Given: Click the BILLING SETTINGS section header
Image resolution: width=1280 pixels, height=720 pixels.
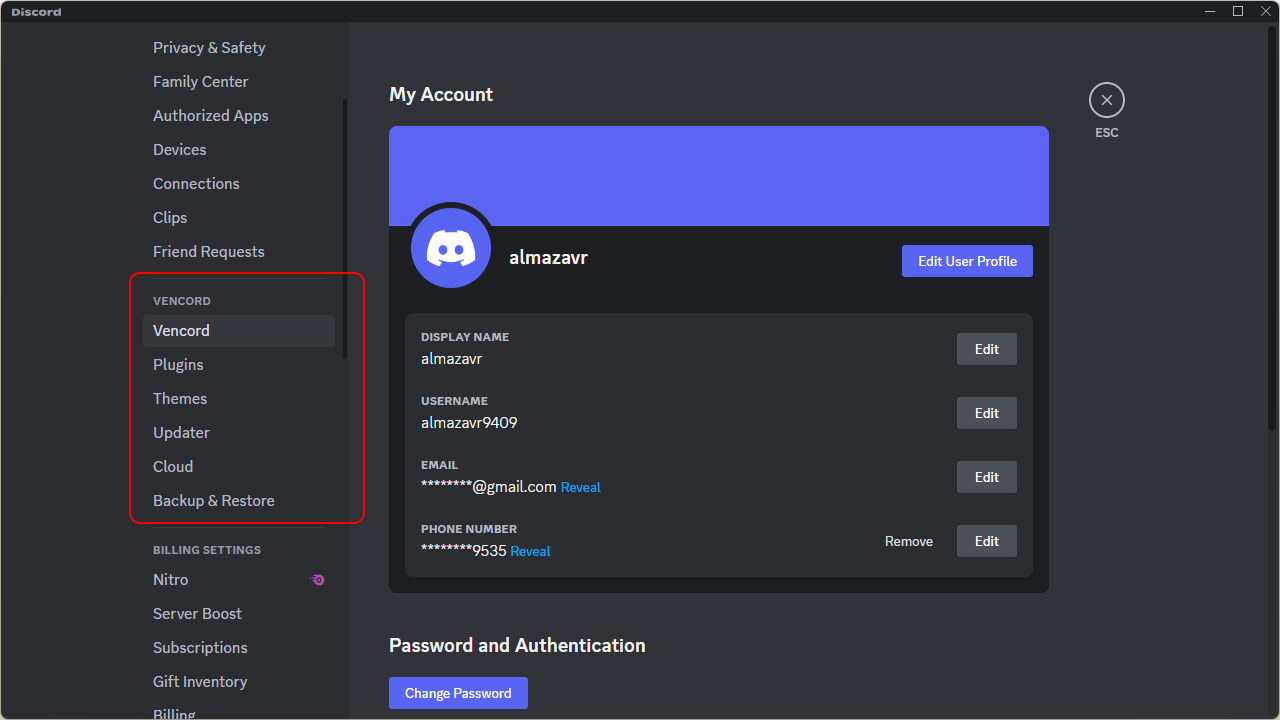Looking at the screenshot, I should tap(207, 551).
